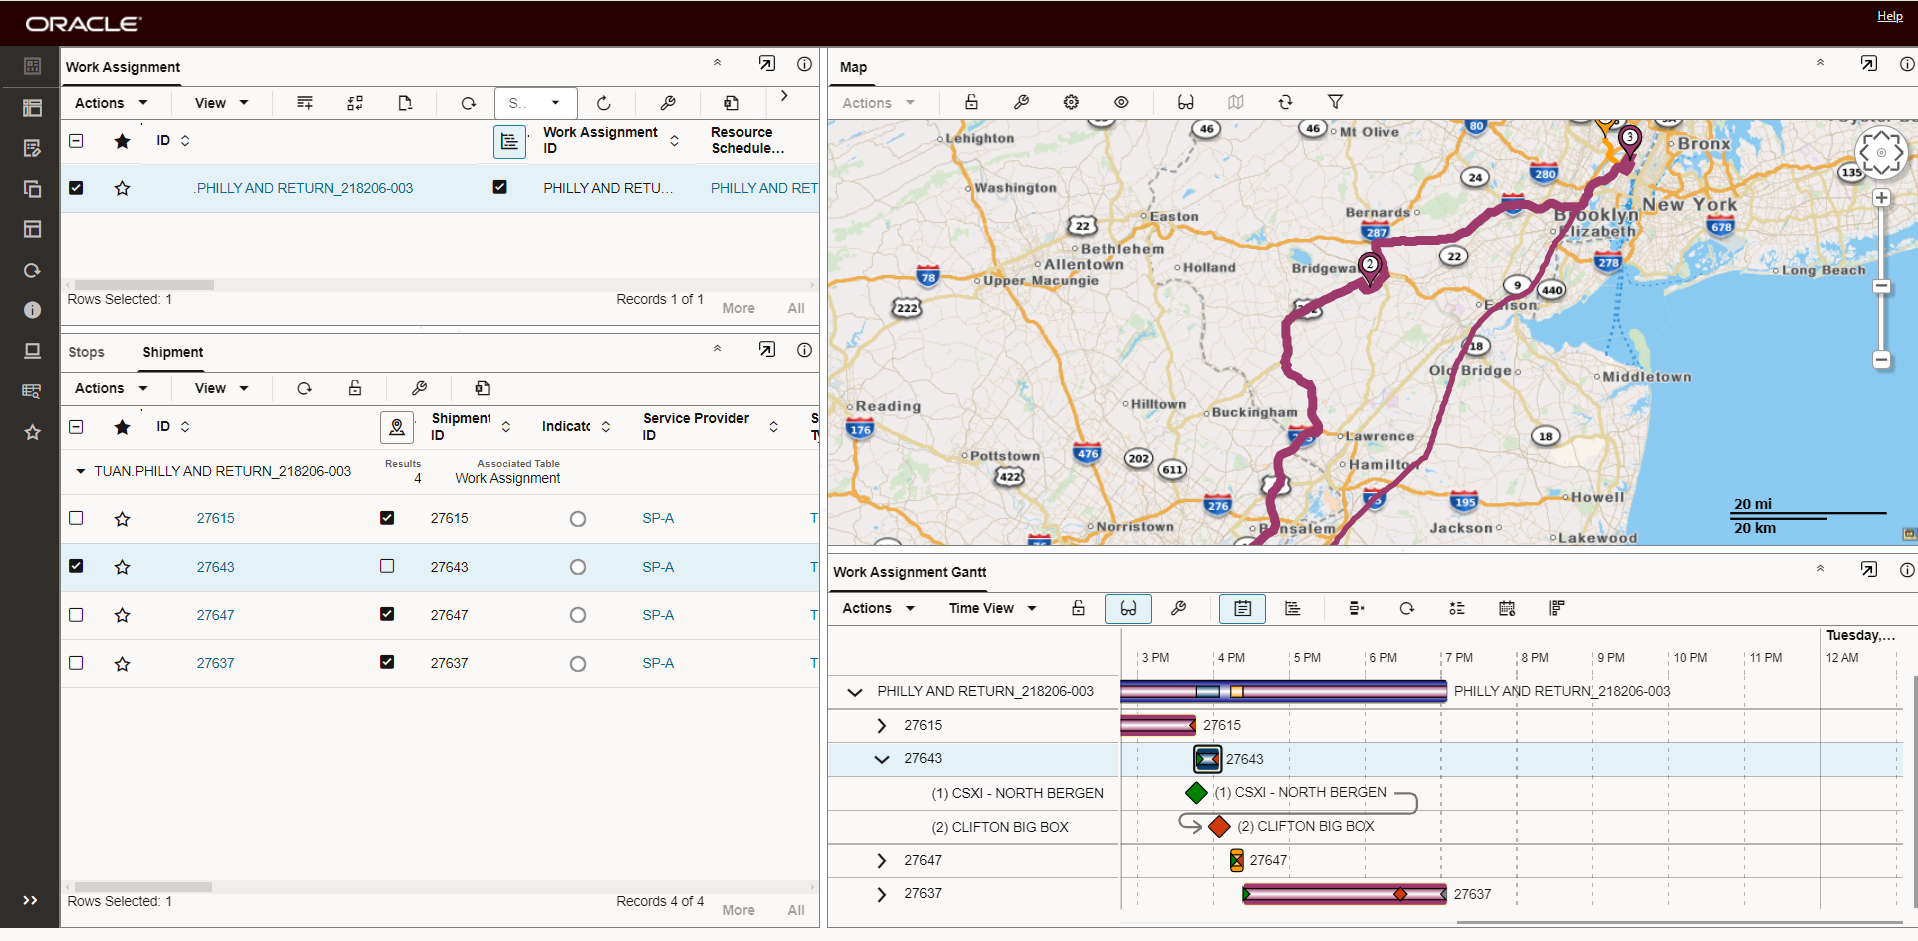Select checkbox for shipment row 27615
The width and height of the screenshot is (1918, 941).
(x=76, y=518)
